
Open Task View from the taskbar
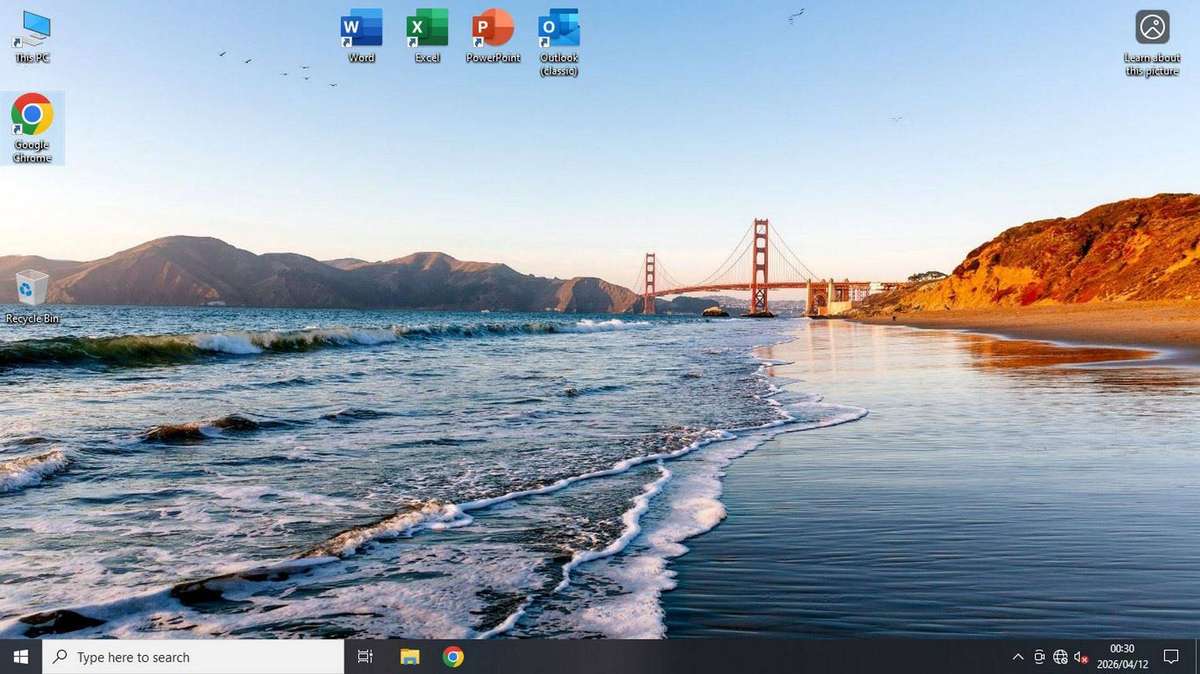[365, 657]
